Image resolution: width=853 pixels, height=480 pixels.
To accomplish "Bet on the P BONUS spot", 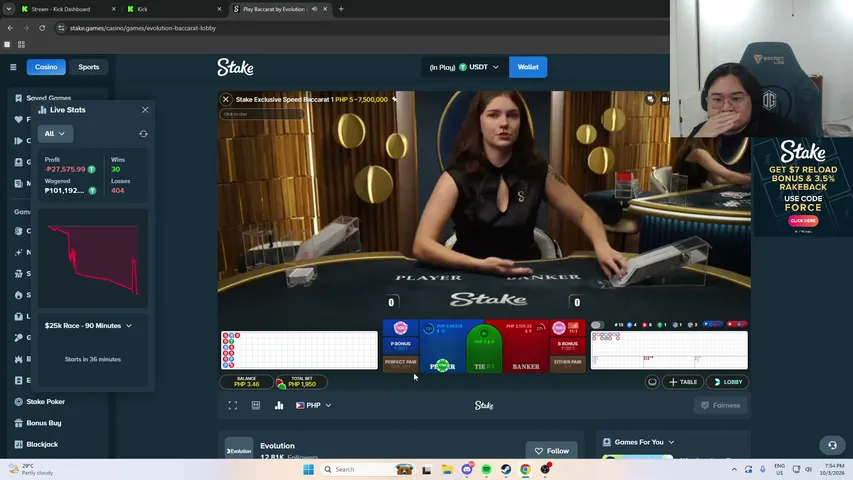I will coord(400,346).
